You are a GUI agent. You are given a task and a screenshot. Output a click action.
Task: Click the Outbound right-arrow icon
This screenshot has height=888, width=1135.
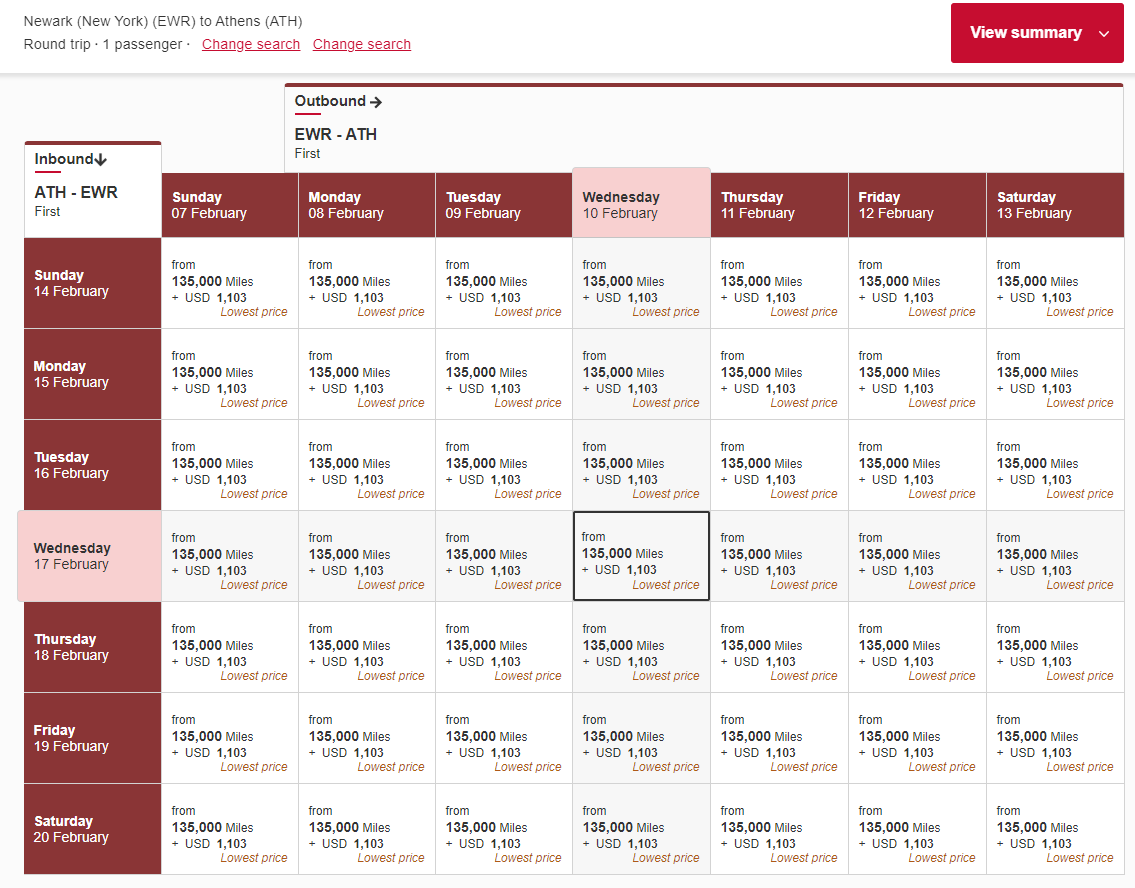[376, 101]
